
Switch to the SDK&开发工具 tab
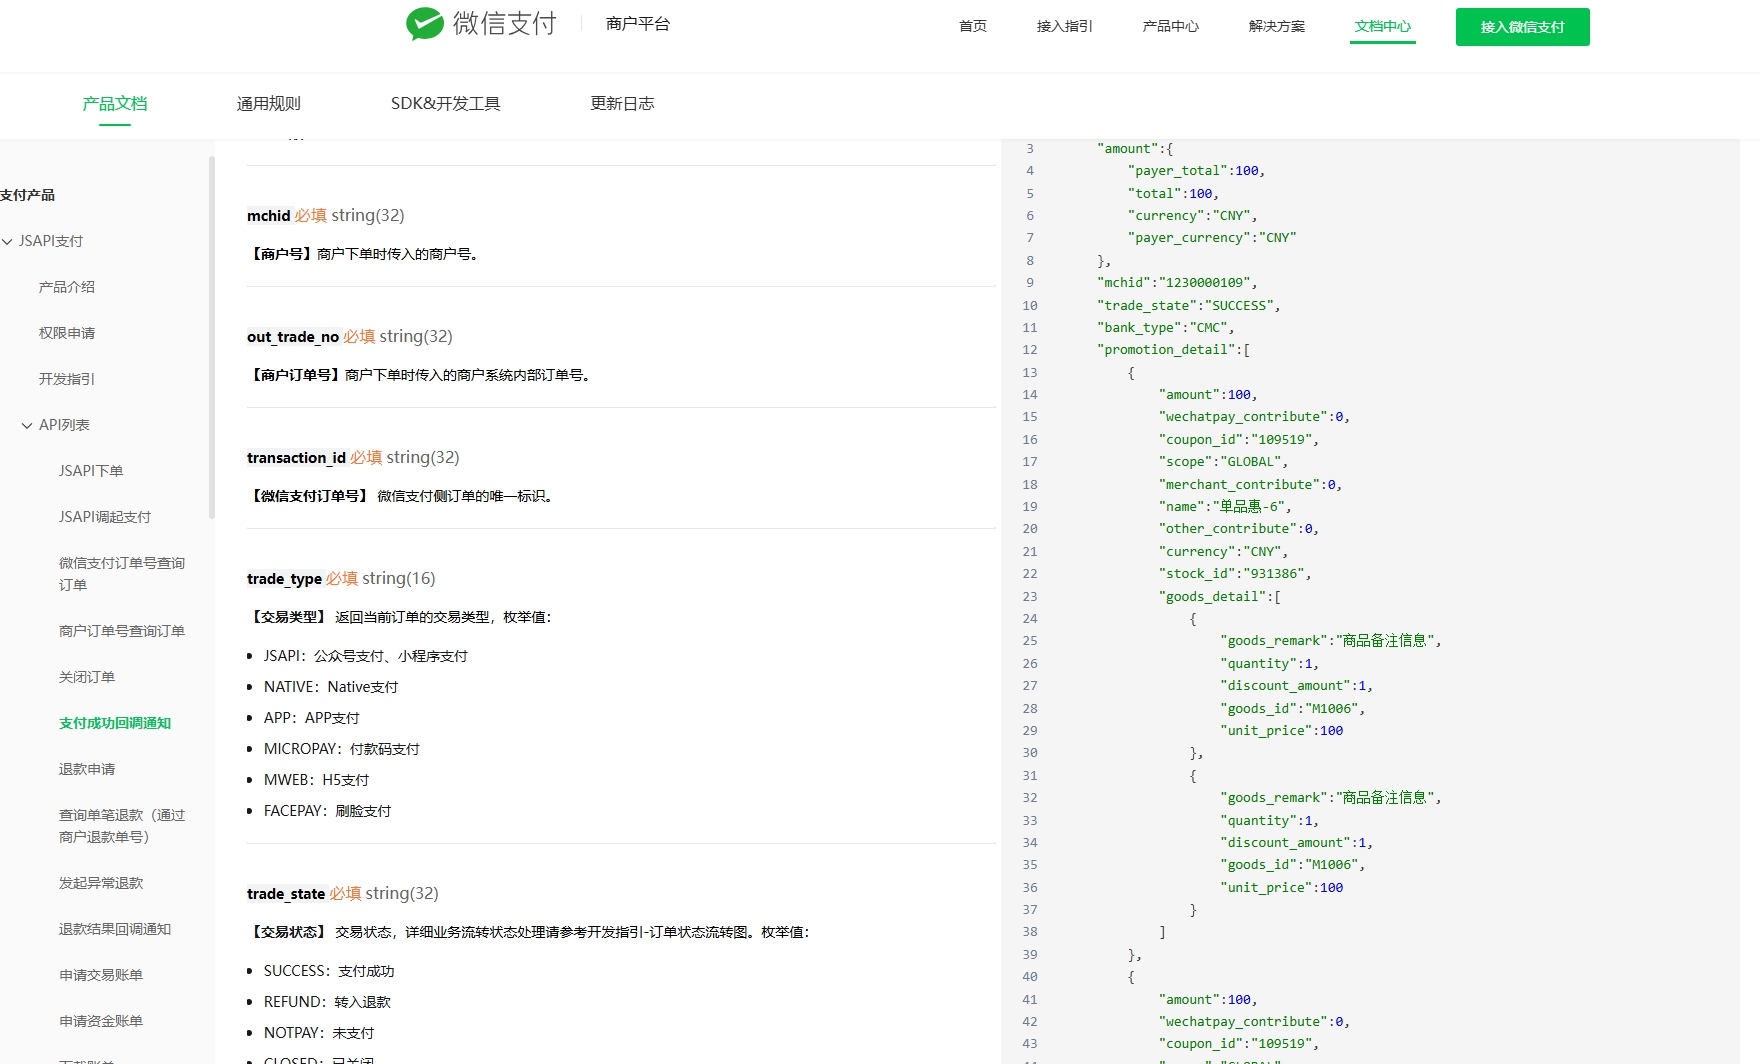(x=446, y=103)
